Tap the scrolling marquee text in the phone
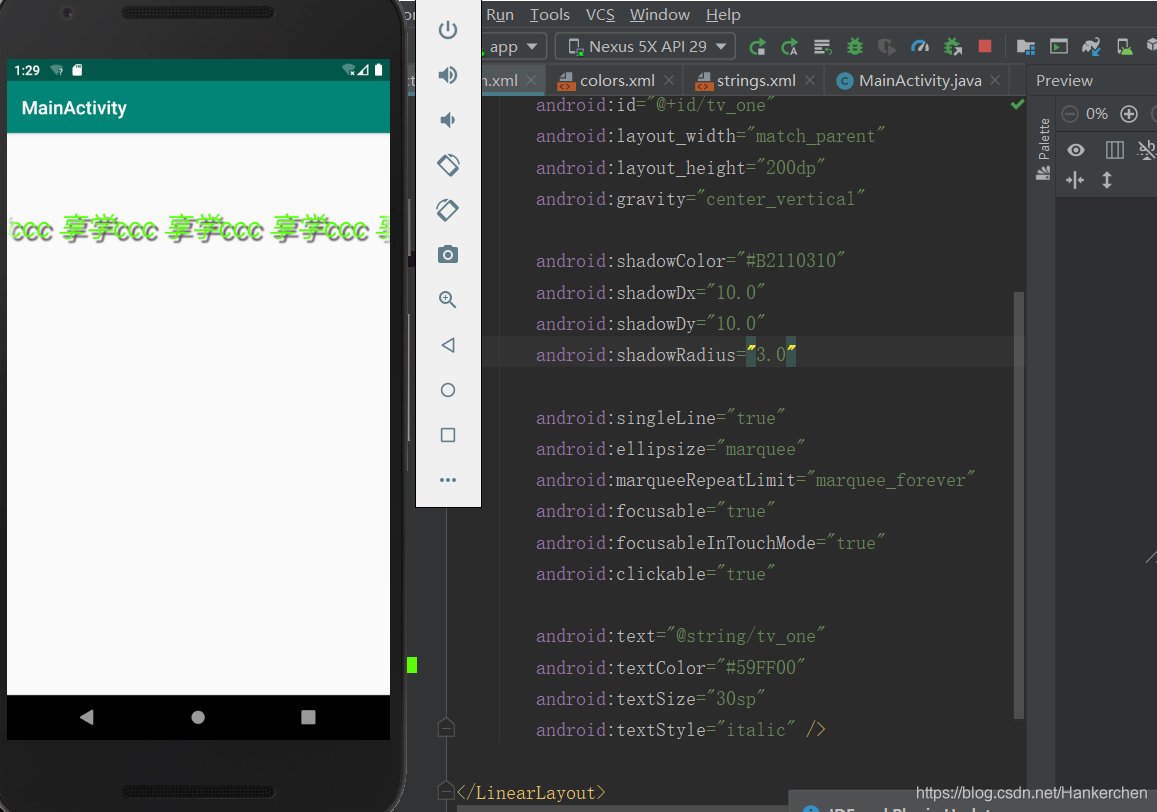 [x=198, y=230]
